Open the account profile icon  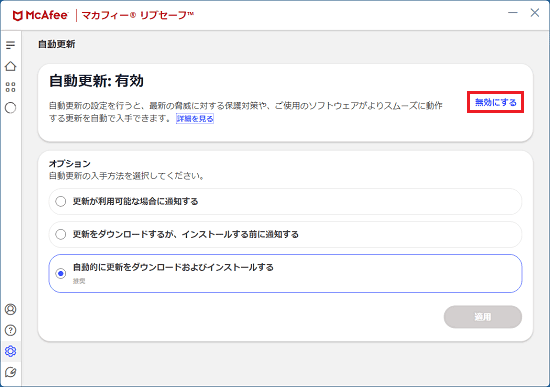tap(11, 309)
